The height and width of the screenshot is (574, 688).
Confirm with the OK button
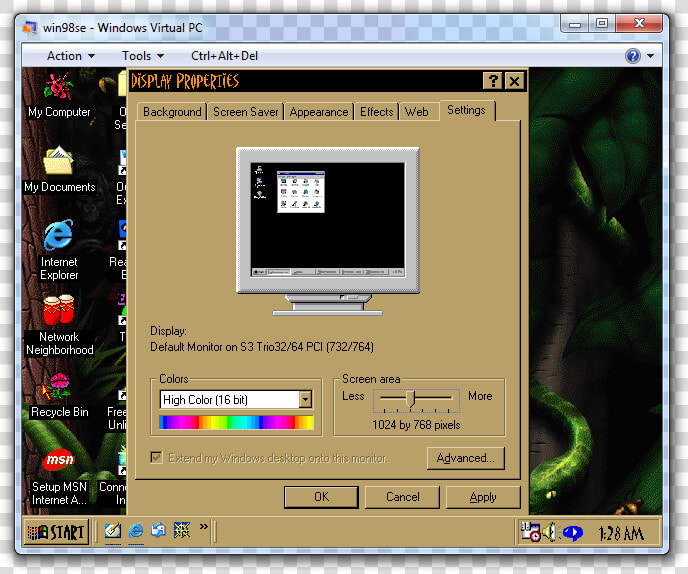pos(321,497)
